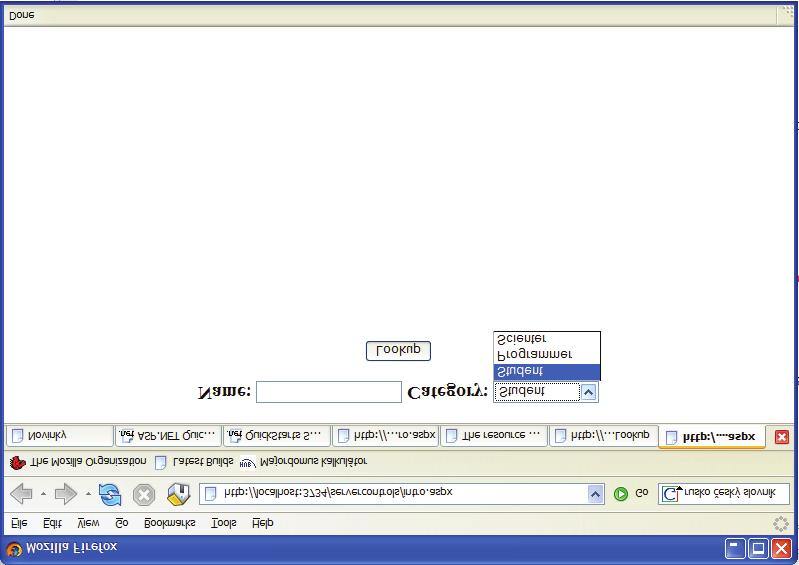Open the File menu
Viewport: 799px width, 565px height.
tap(19, 523)
